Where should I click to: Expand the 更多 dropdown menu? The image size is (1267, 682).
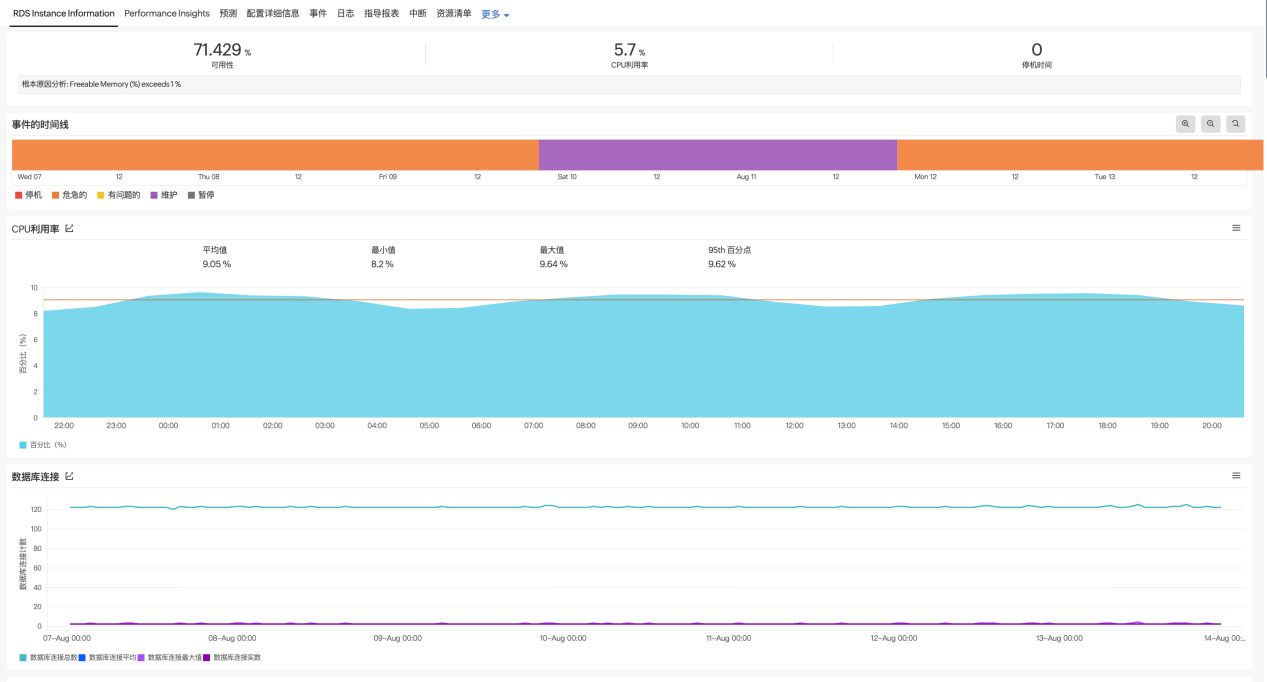[x=495, y=15]
